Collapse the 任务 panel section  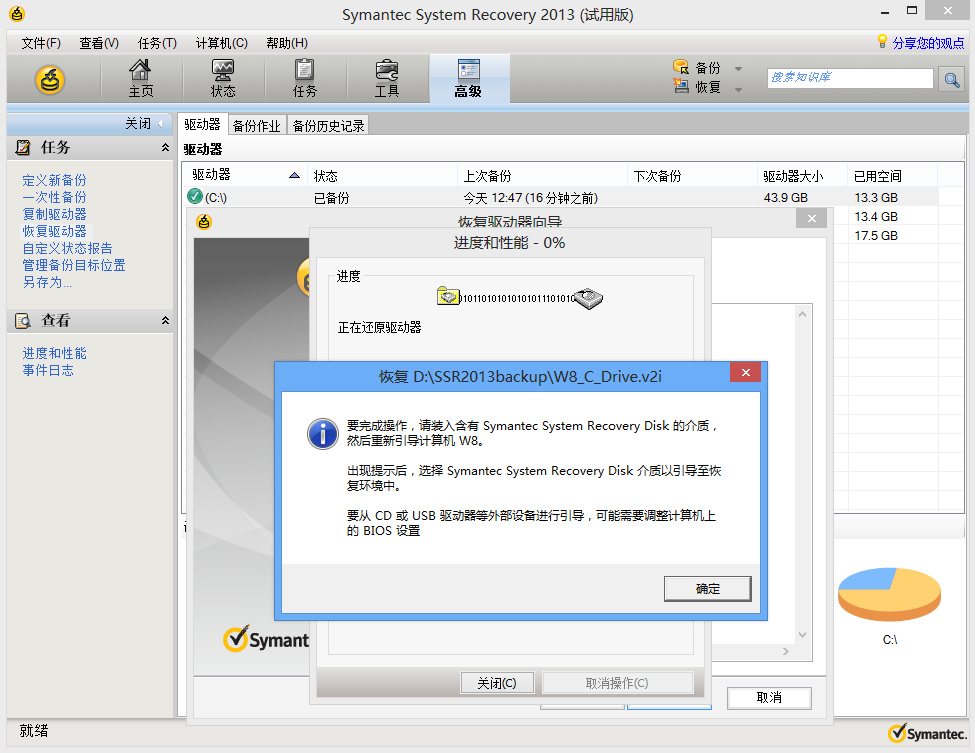point(165,147)
